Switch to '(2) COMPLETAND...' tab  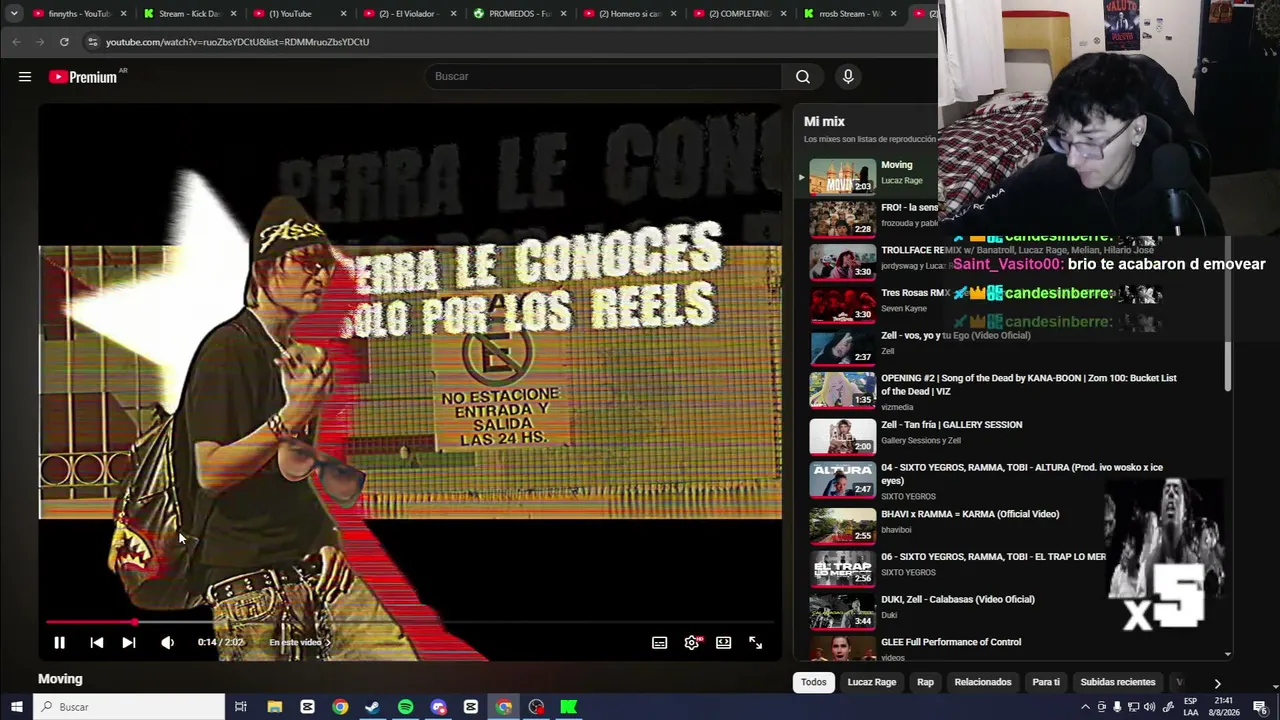point(738,14)
